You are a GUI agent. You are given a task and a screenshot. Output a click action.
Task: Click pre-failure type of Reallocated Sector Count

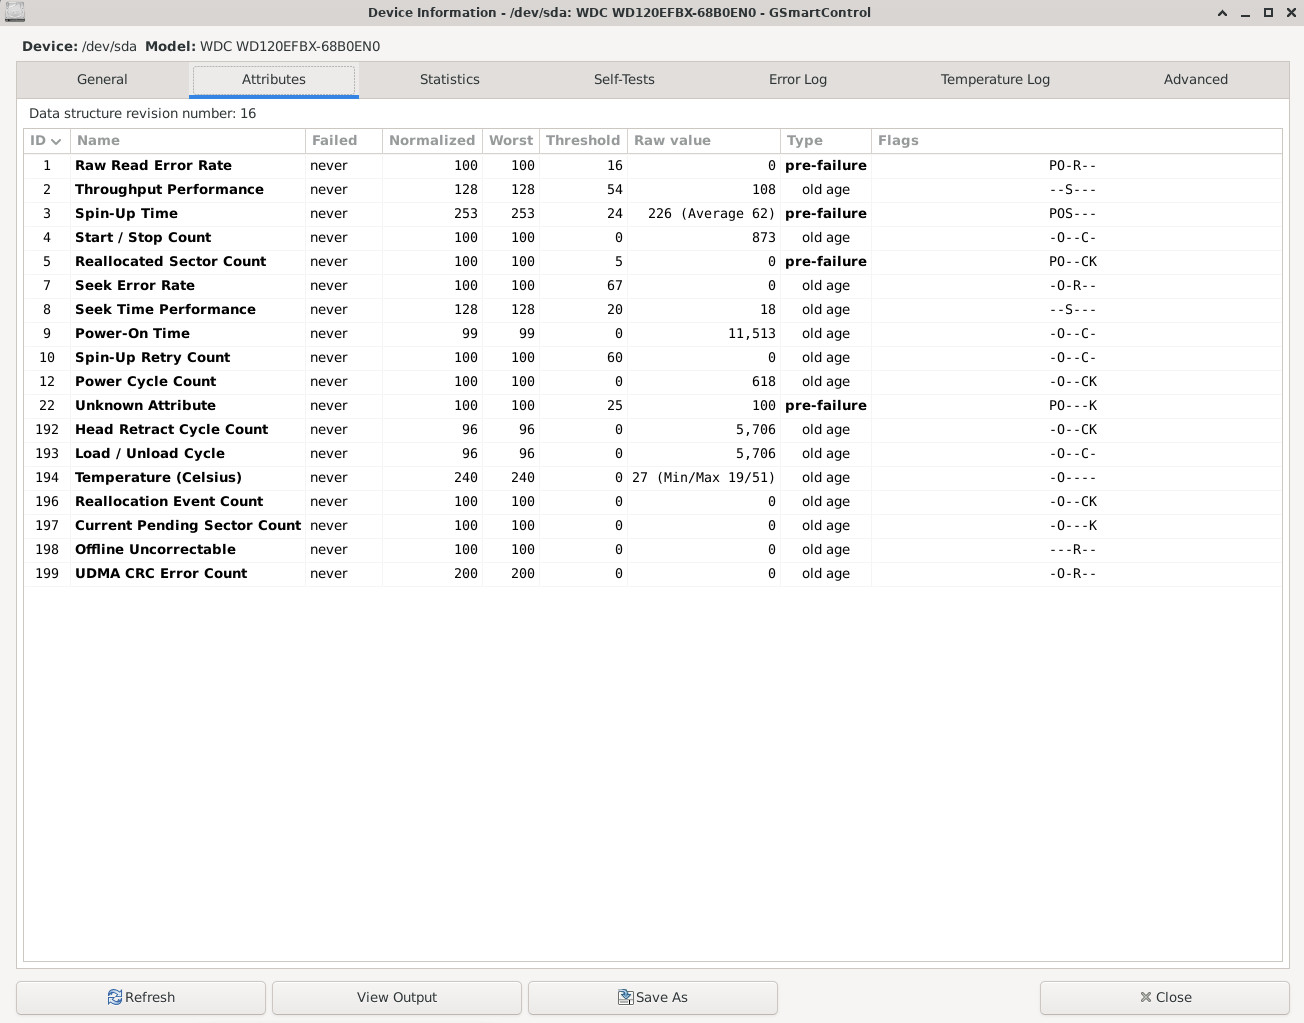pyautogui.click(x=826, y=262)
